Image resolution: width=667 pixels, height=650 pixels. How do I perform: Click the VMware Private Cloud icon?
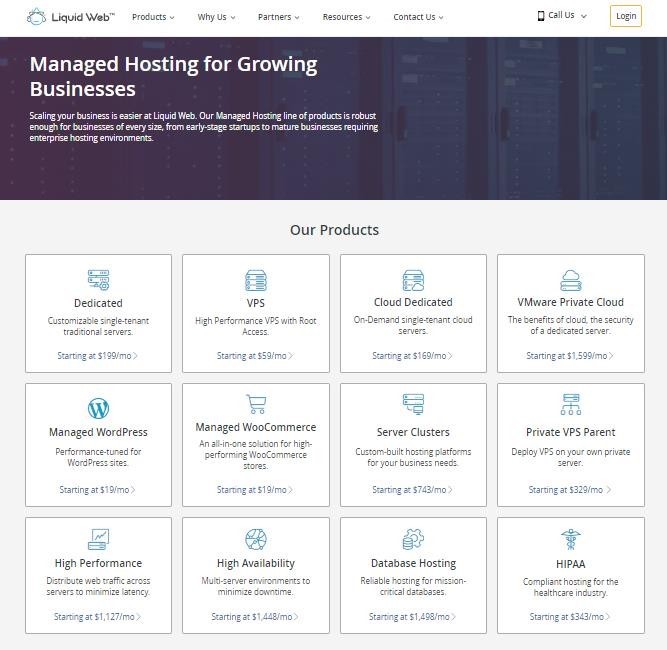click(570, 280)
